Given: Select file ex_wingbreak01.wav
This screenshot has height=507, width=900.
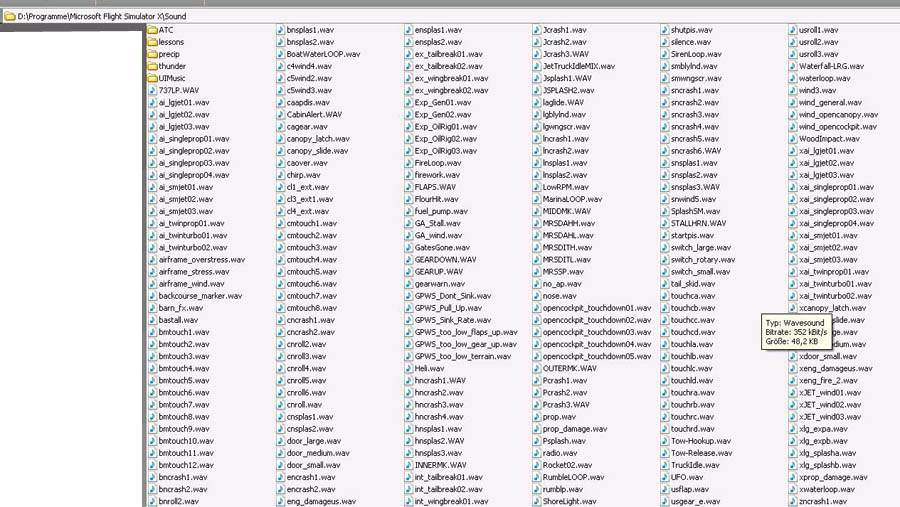Looking at the screenshot, I should click(451, 78).
